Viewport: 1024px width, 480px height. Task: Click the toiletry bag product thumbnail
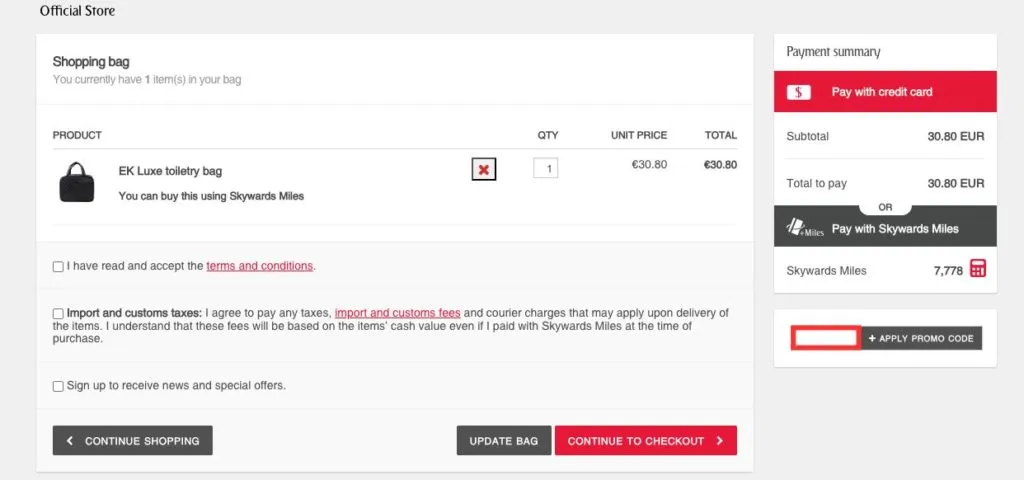coord(76,182)
